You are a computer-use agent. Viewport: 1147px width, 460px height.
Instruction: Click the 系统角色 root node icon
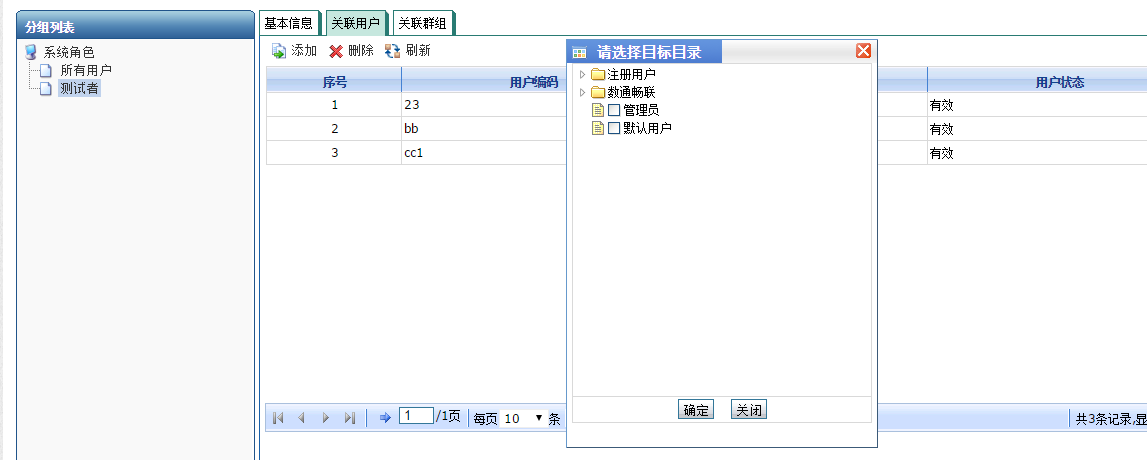[x=30, y=53]
